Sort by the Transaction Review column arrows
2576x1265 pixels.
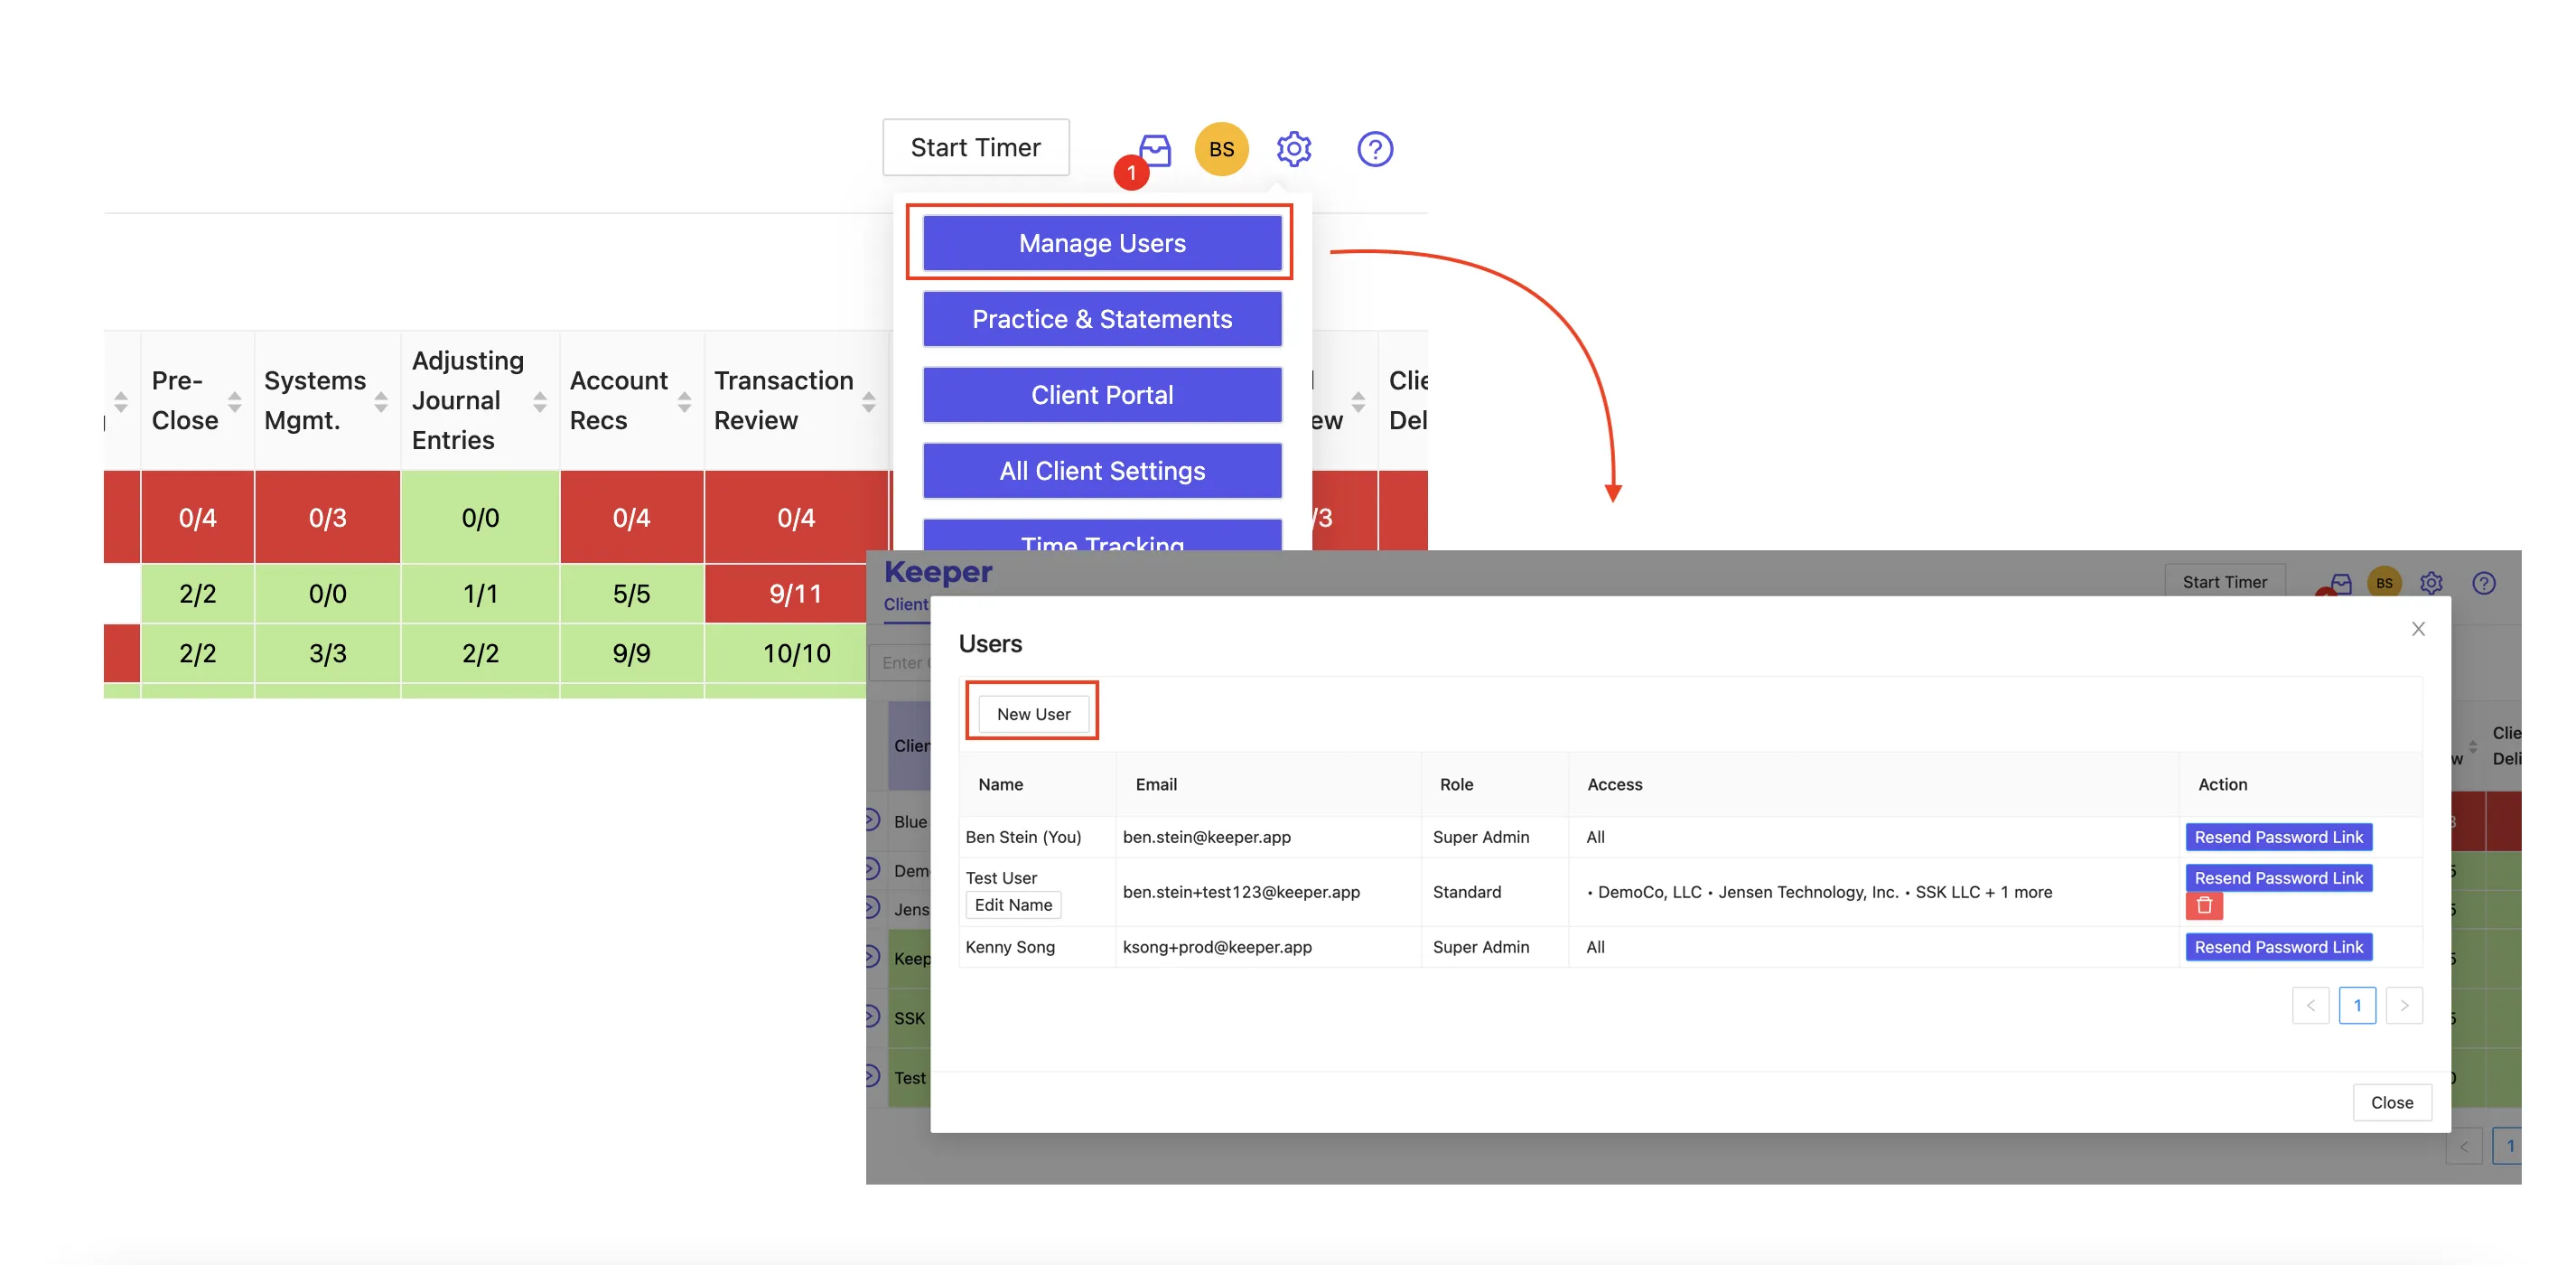click(x=868, y=401)
